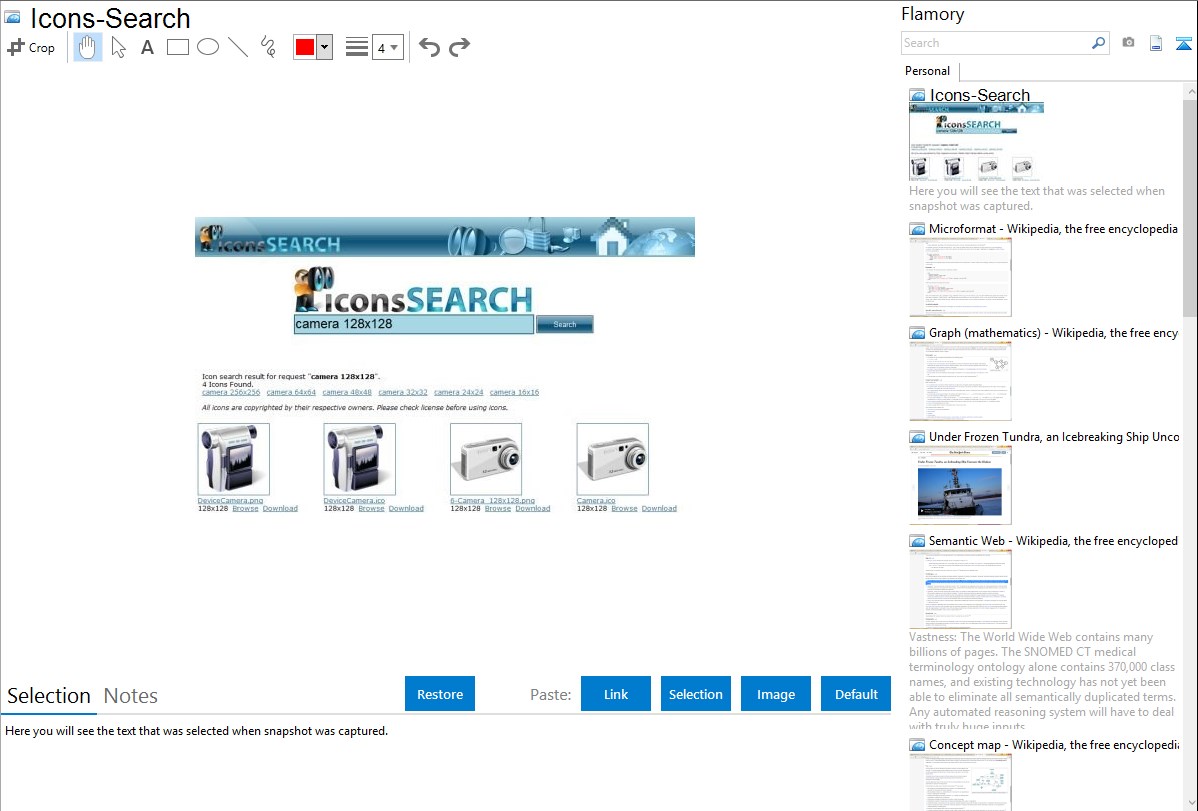The width and height of the screenshot is (1198, 811).
Task: Open the Graph (mathematics) snapshot thumbnail
Action: [x=960, y=381]
